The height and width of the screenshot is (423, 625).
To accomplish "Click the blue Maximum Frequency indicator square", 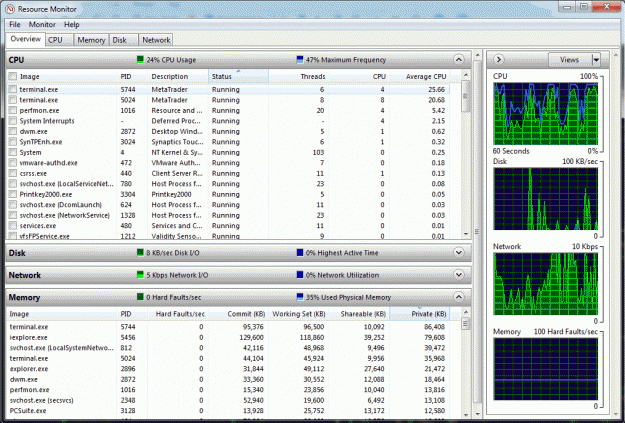I will click(300, 60).
